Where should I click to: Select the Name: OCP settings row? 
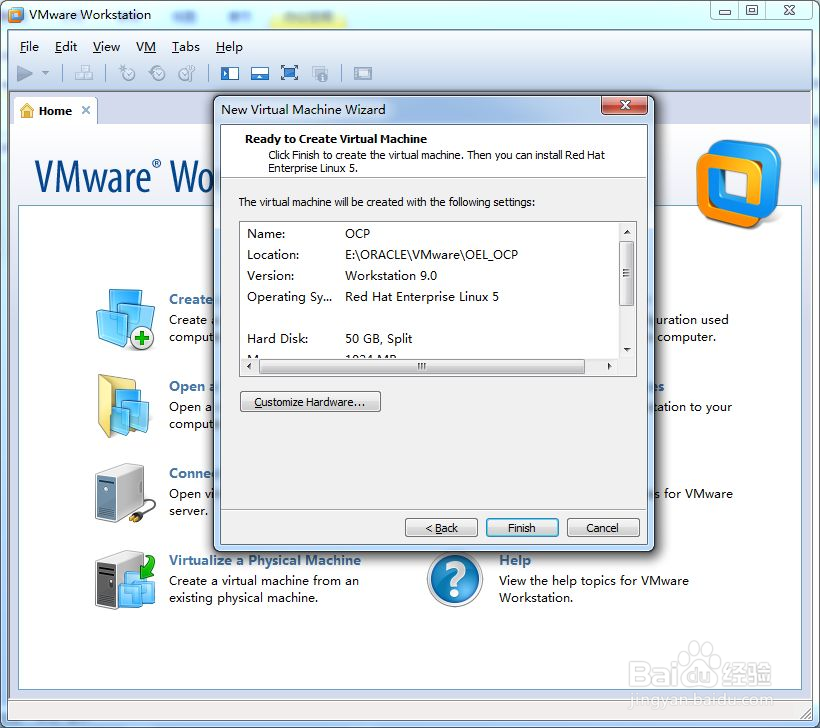[429, 233]
